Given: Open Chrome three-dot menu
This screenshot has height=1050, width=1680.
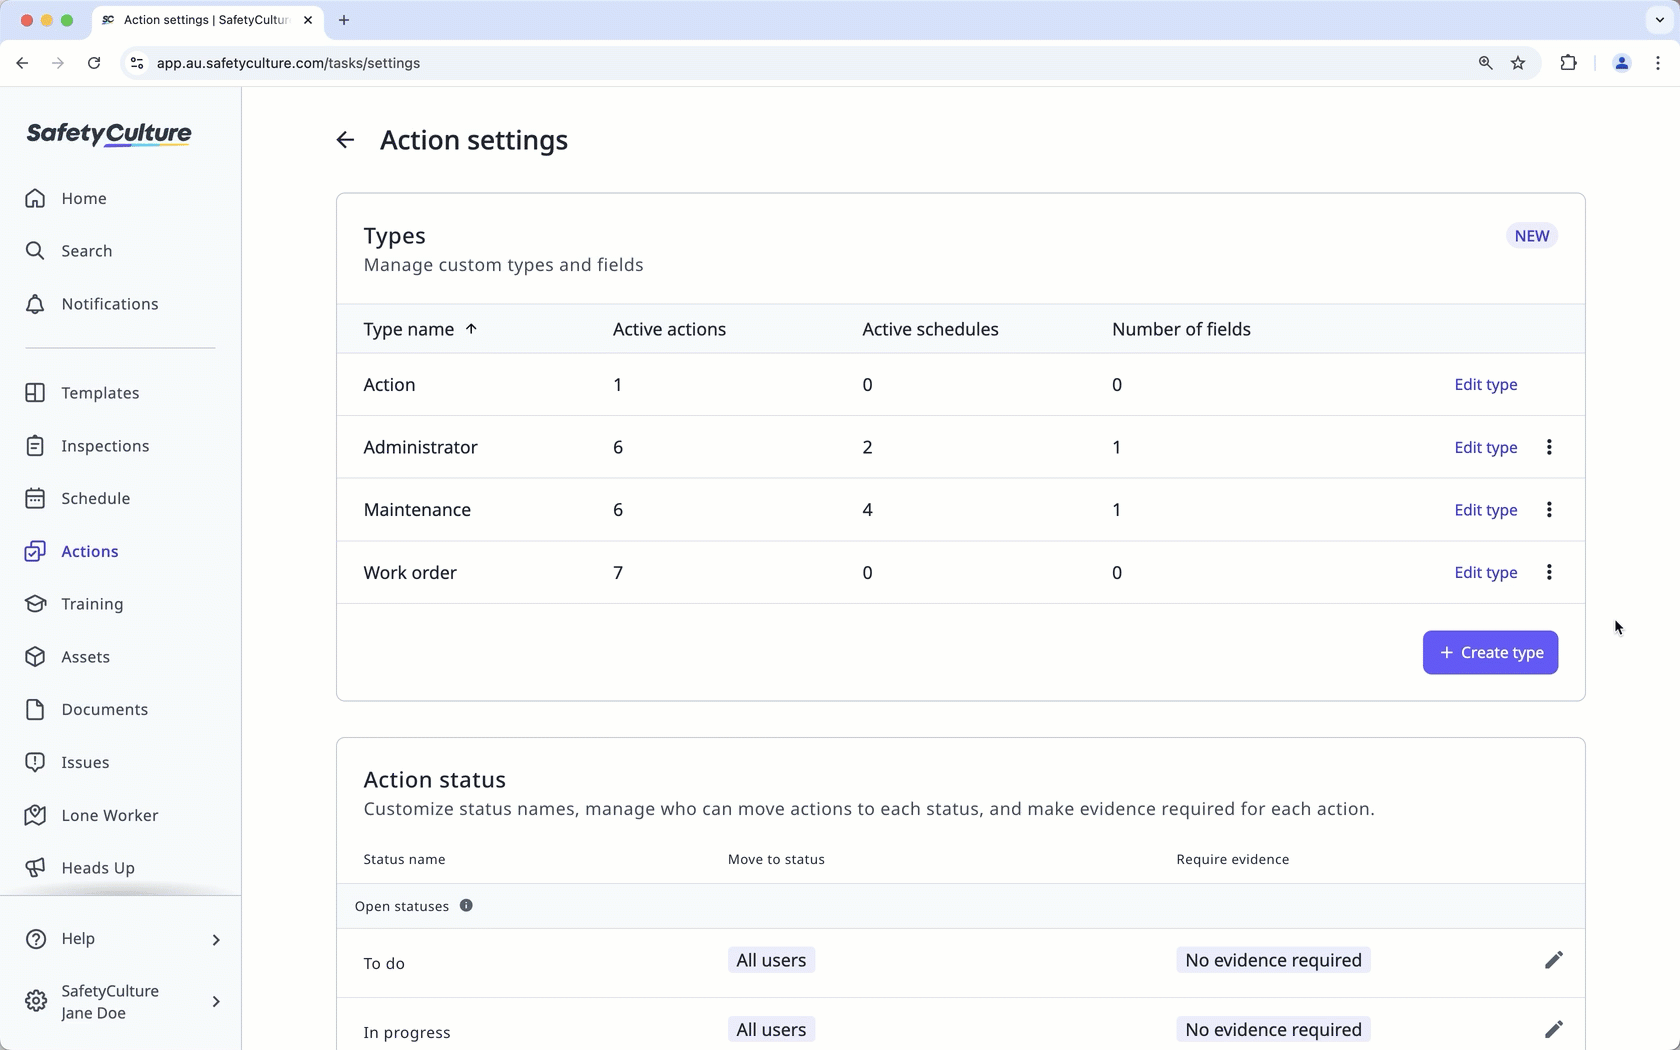Looking at the screenshot, I should (1658, 63).
